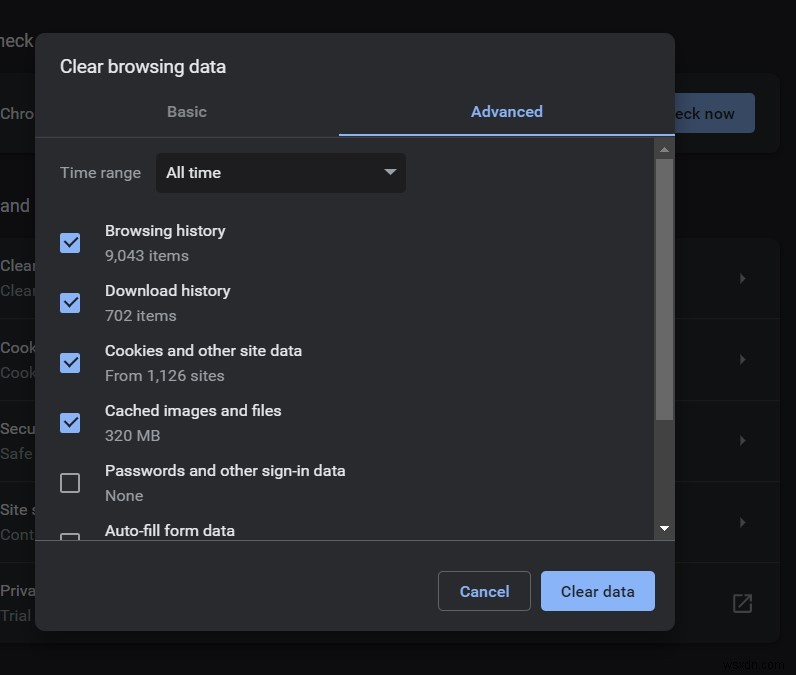
Task: Click the first background row chevron arrow
Action: tap(742, 279)
